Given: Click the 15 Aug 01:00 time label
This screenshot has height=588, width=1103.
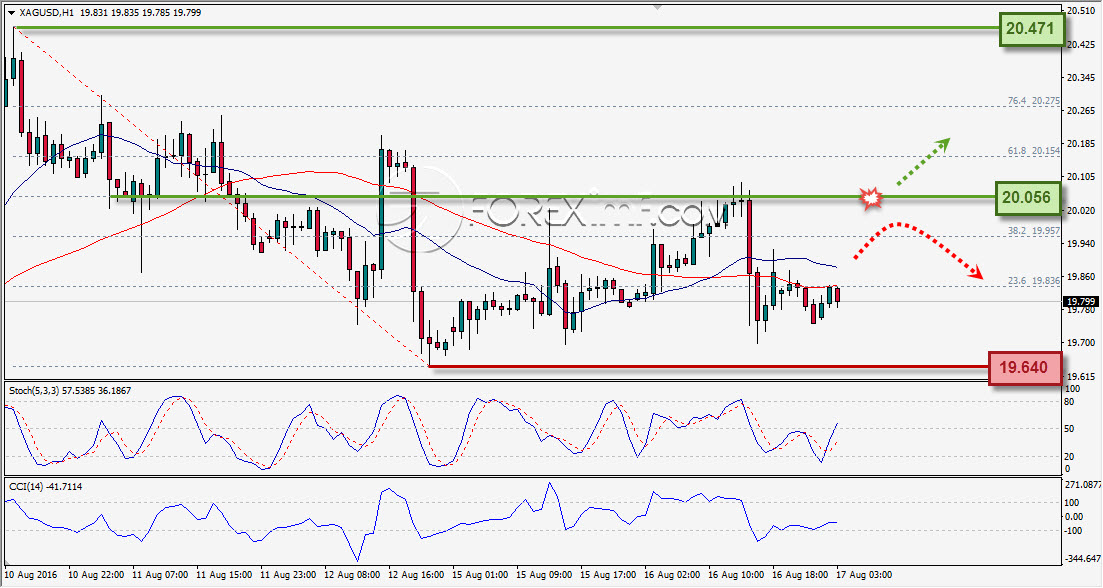Looking at the screenshot, I should [480, 575].
